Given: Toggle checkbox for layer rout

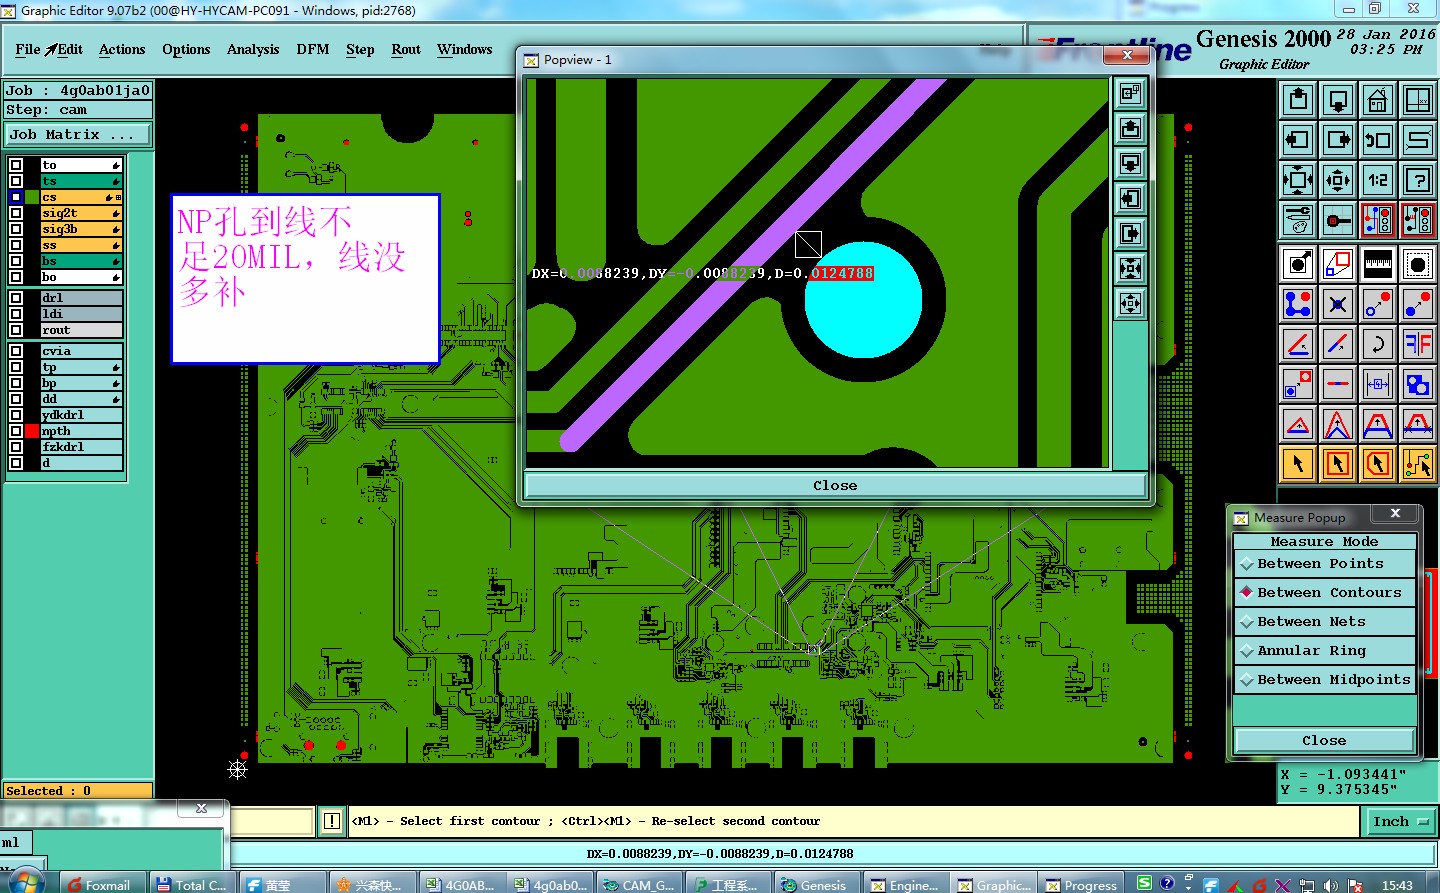Looking at the screenshot, I should click(16, 330).
